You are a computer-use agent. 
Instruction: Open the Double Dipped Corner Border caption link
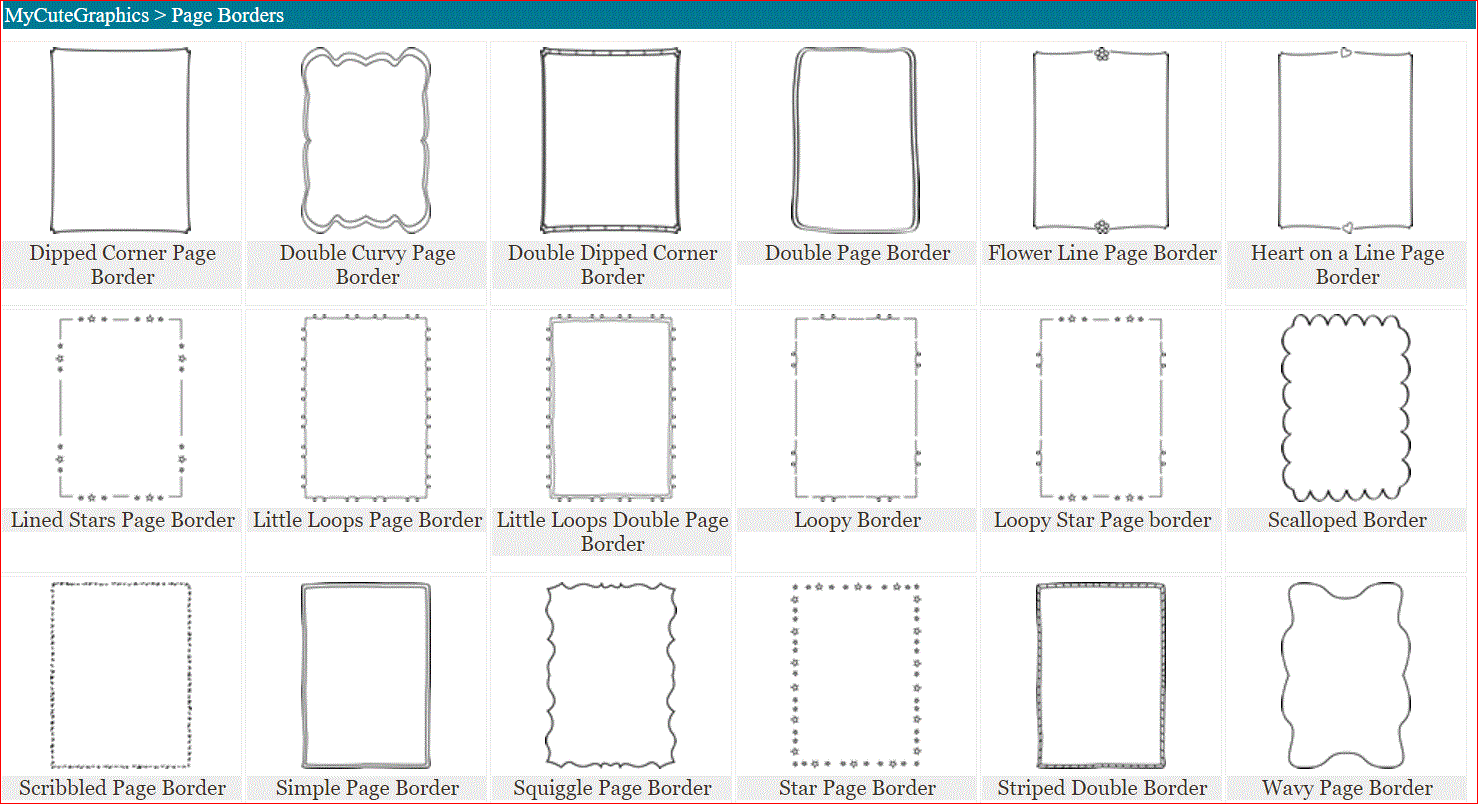pos(612,265)
